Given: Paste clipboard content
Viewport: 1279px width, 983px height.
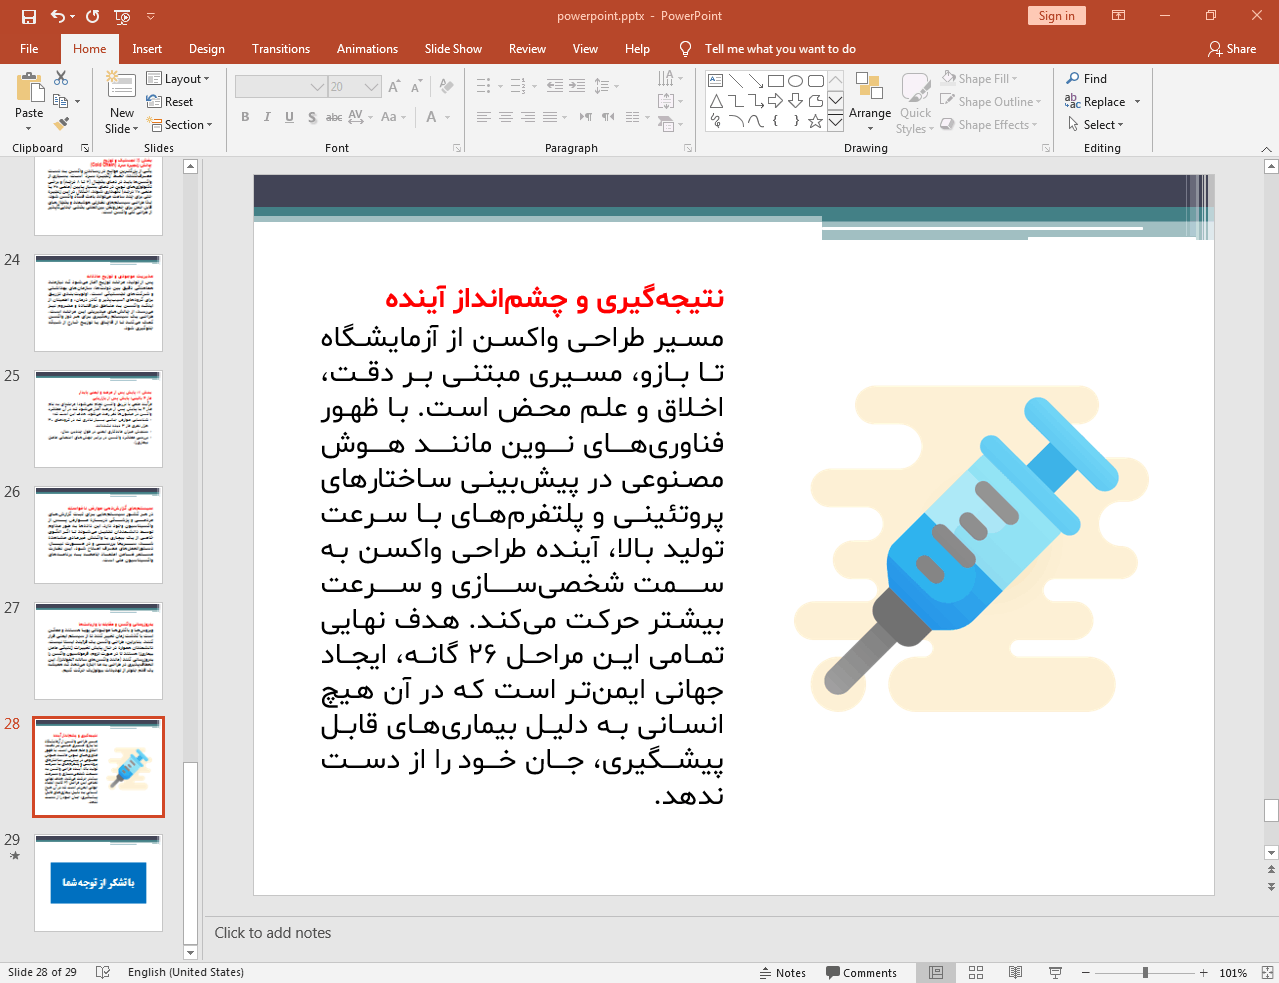Looking at the screenshot, I should 29,102.
